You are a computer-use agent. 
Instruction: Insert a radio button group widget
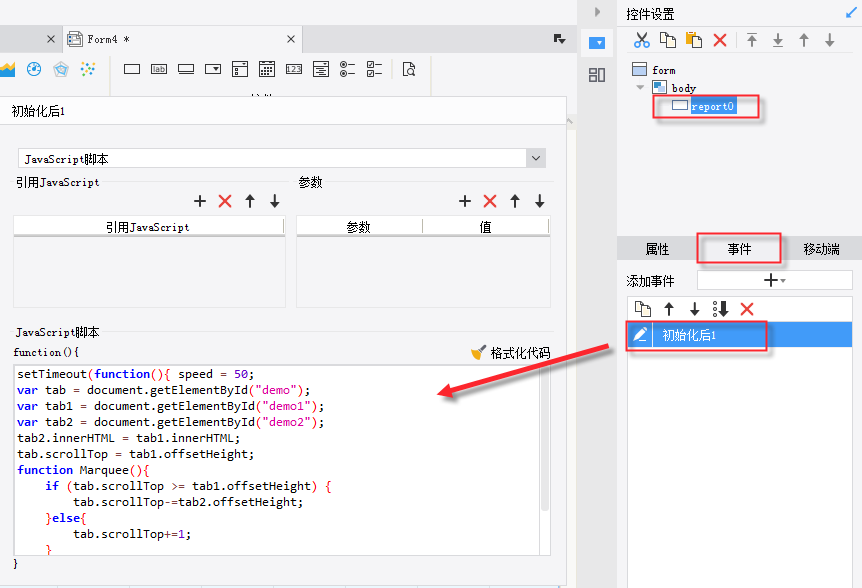pyautogui.click(x=347, y=69)
